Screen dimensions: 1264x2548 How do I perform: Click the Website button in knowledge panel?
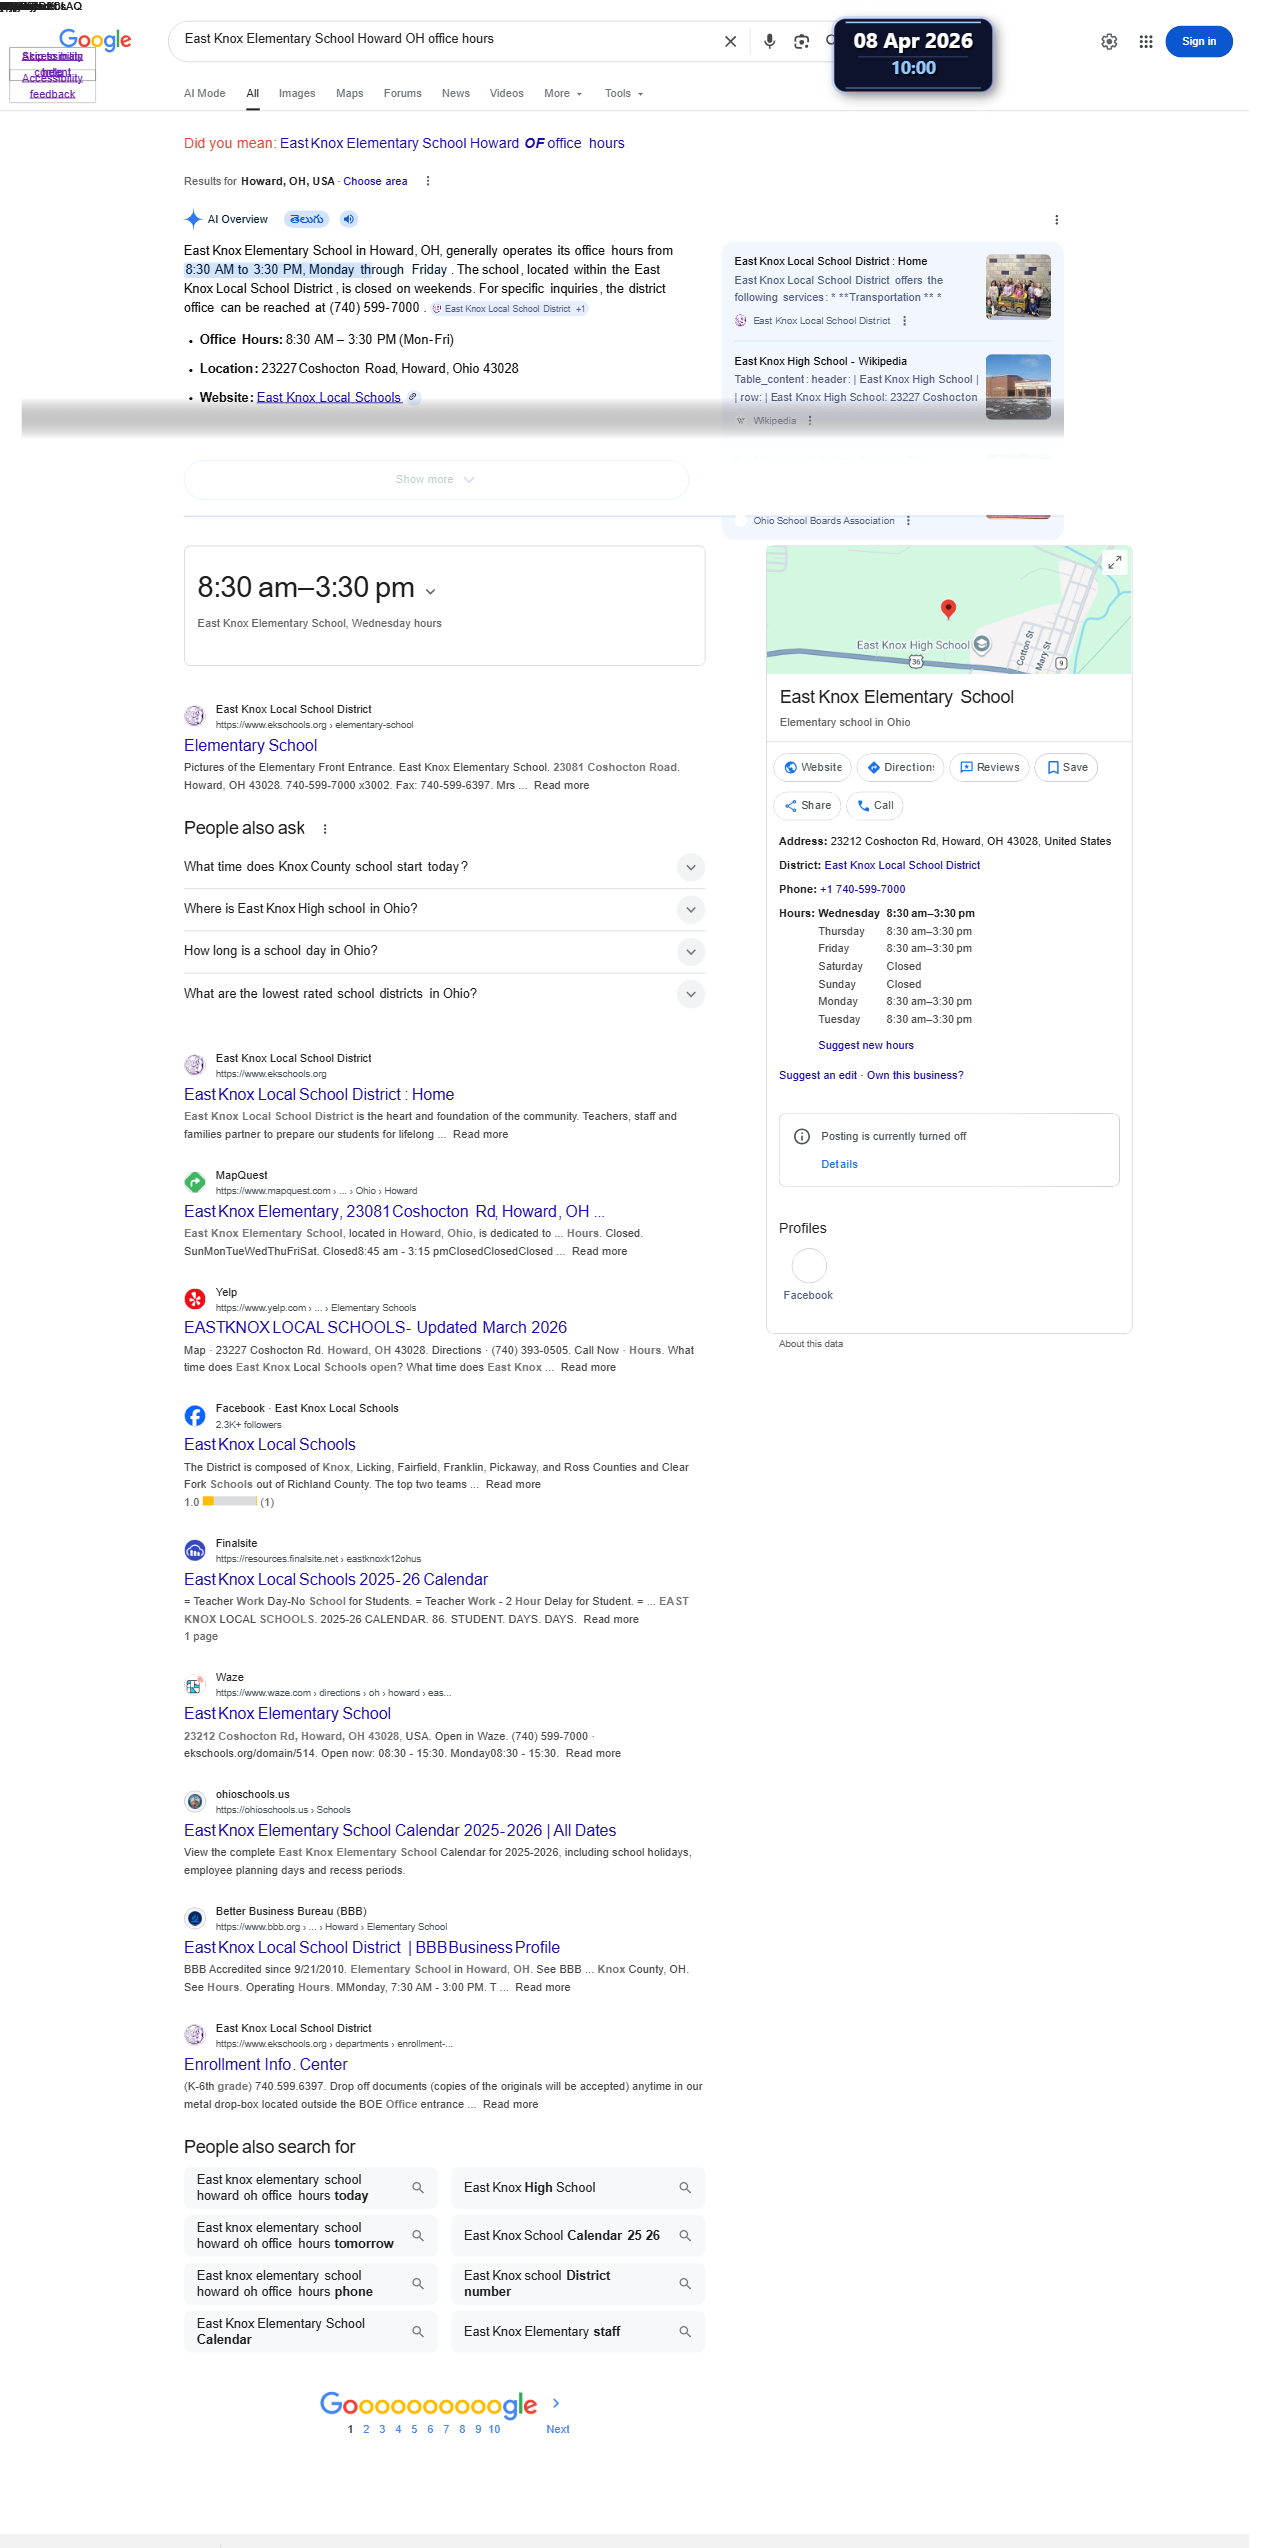(813, 767)
